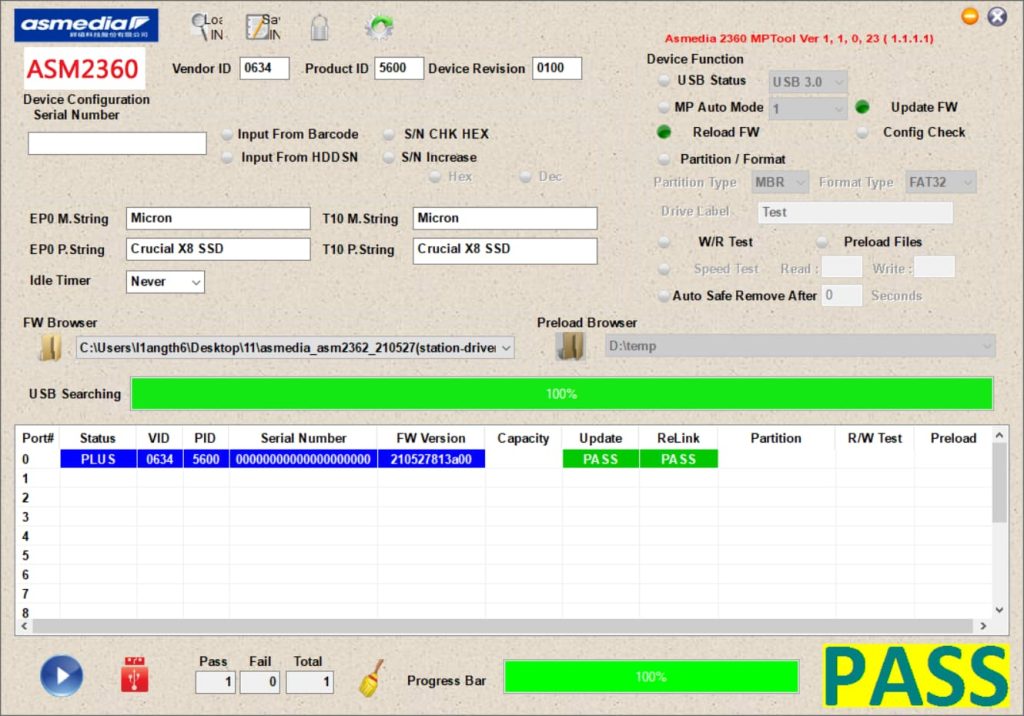
Task: Enable the Update FW option
Action: point(862,107)
